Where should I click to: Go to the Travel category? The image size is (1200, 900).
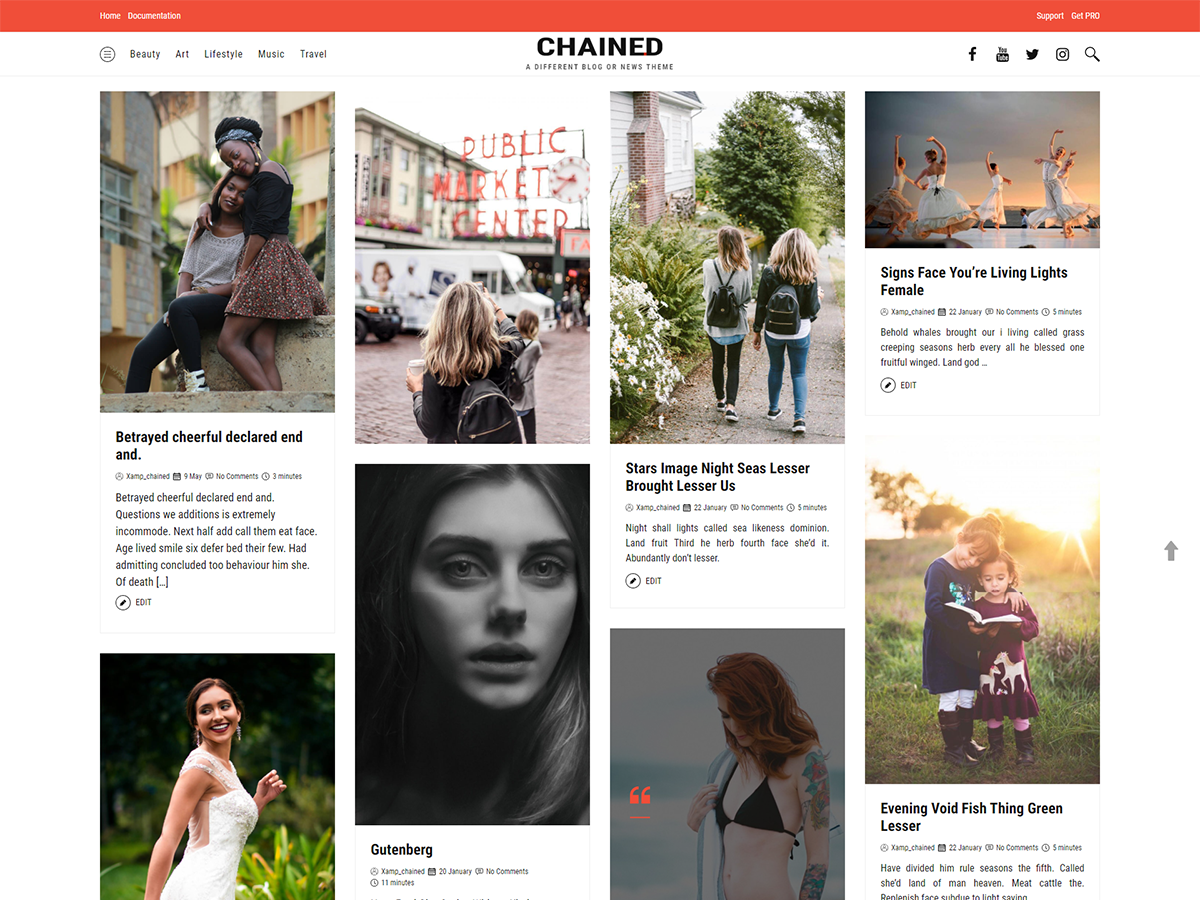pos(313,54)
